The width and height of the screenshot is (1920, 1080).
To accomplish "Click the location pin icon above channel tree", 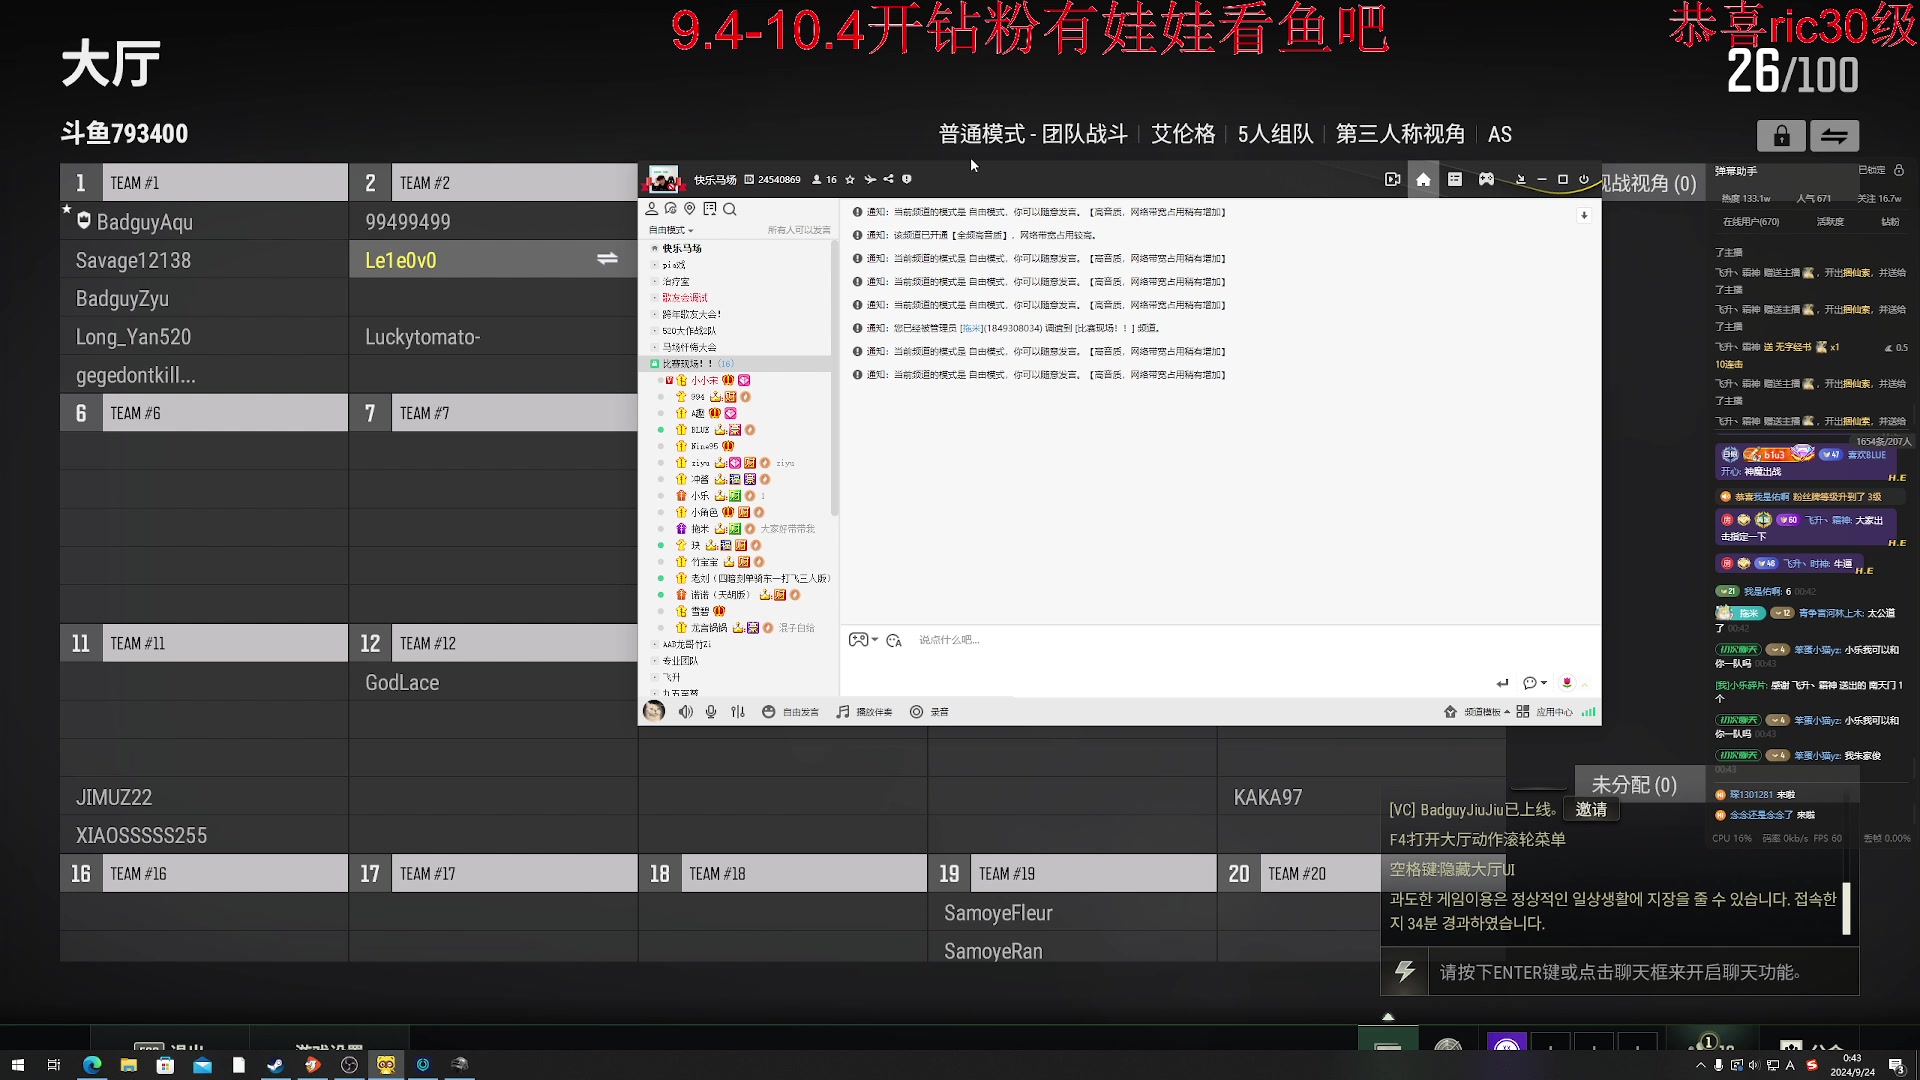I will [690, 209].
